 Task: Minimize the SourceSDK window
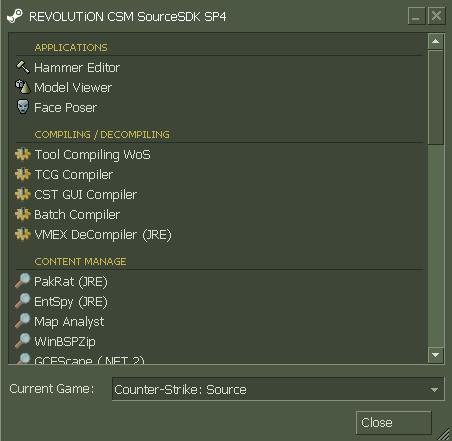point(416,16)
